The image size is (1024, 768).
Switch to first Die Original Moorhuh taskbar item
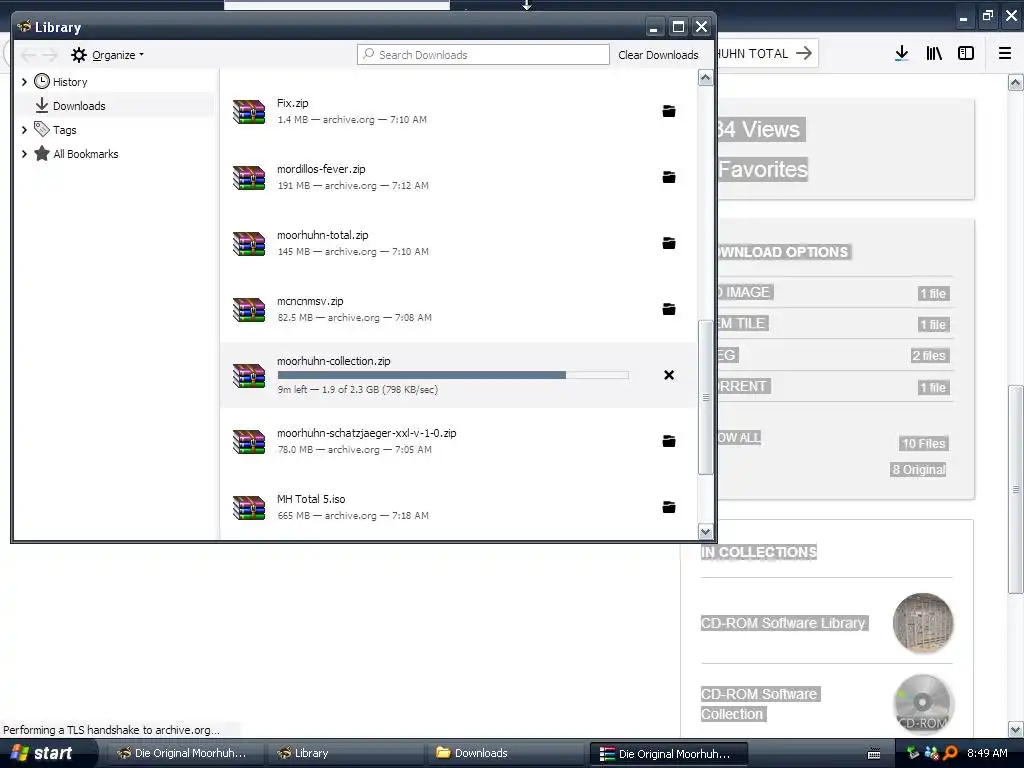tap(185, 753)
